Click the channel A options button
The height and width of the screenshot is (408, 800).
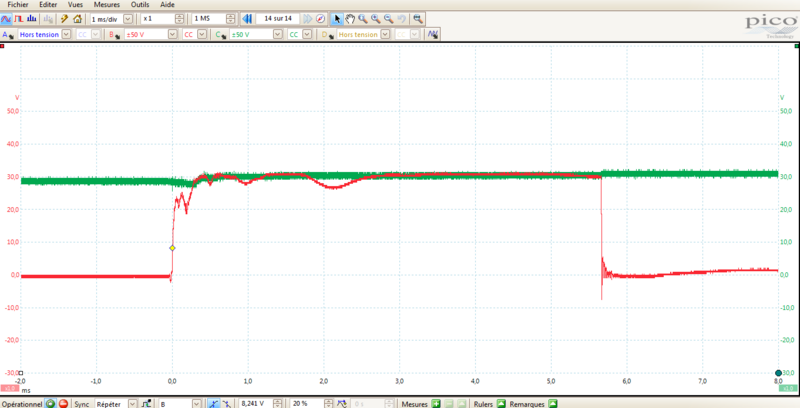click(x=8, y=34)
